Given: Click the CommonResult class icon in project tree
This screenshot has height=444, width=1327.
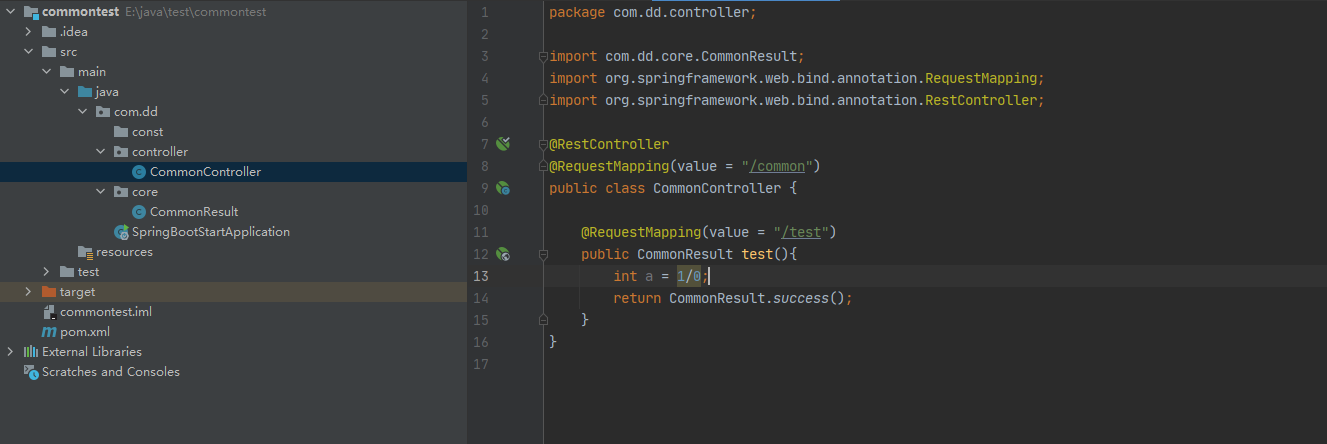Looking at the screenshot, I should pyautogui.click(x=139, y=212).
